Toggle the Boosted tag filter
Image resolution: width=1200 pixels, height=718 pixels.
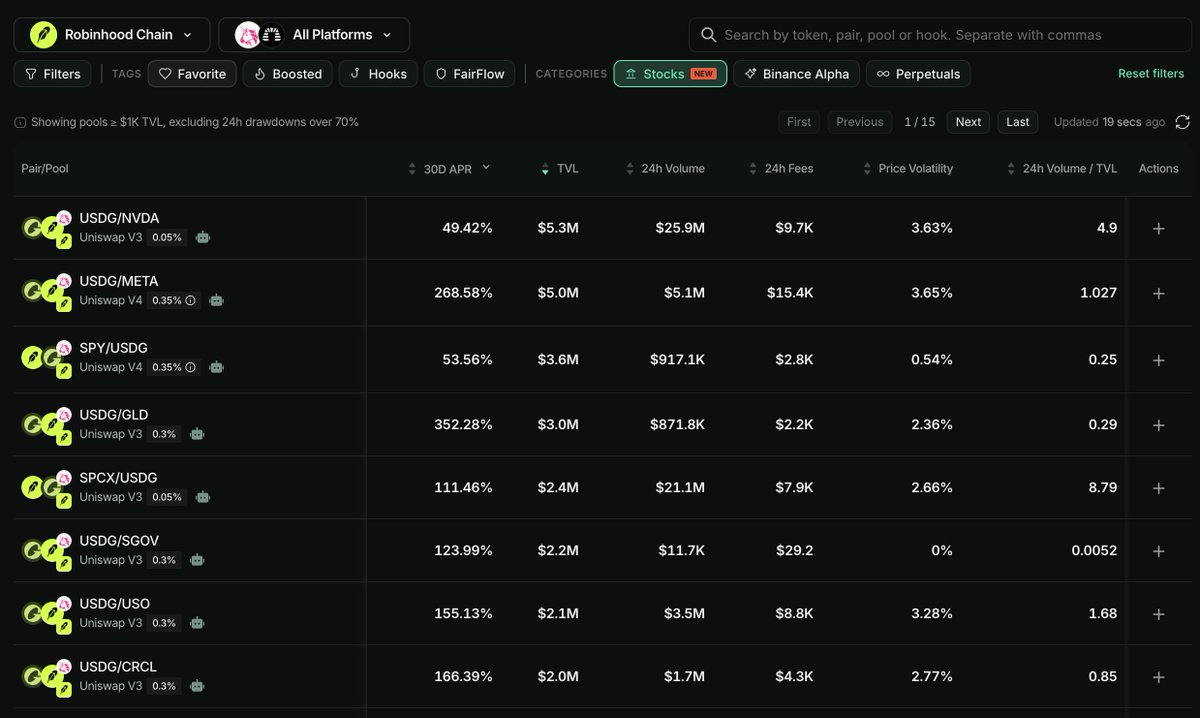288,74
